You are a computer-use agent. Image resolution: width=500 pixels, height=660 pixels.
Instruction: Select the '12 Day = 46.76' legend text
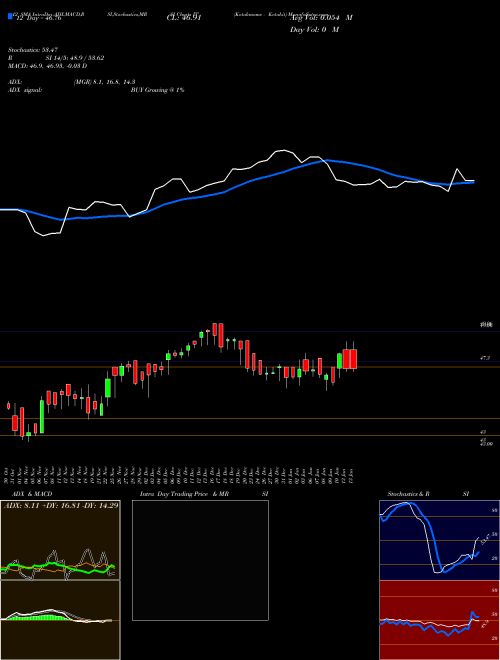(38, 18)
